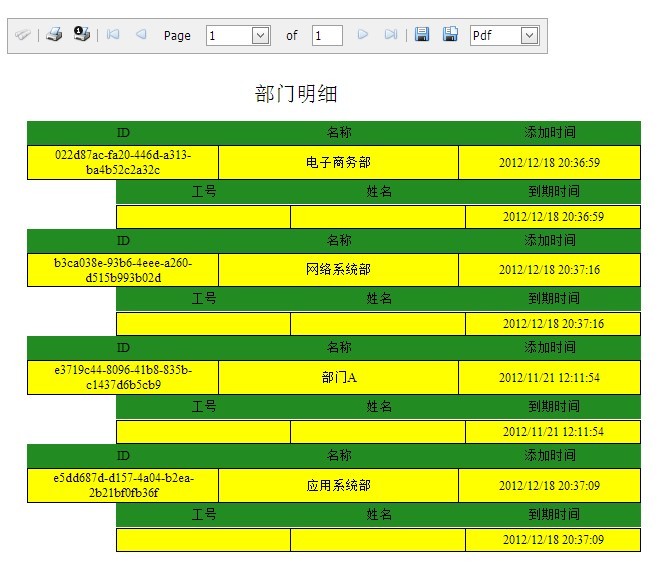Click department name 部门A
Viewport: 658px width, 562px height.
coord(338,377)
